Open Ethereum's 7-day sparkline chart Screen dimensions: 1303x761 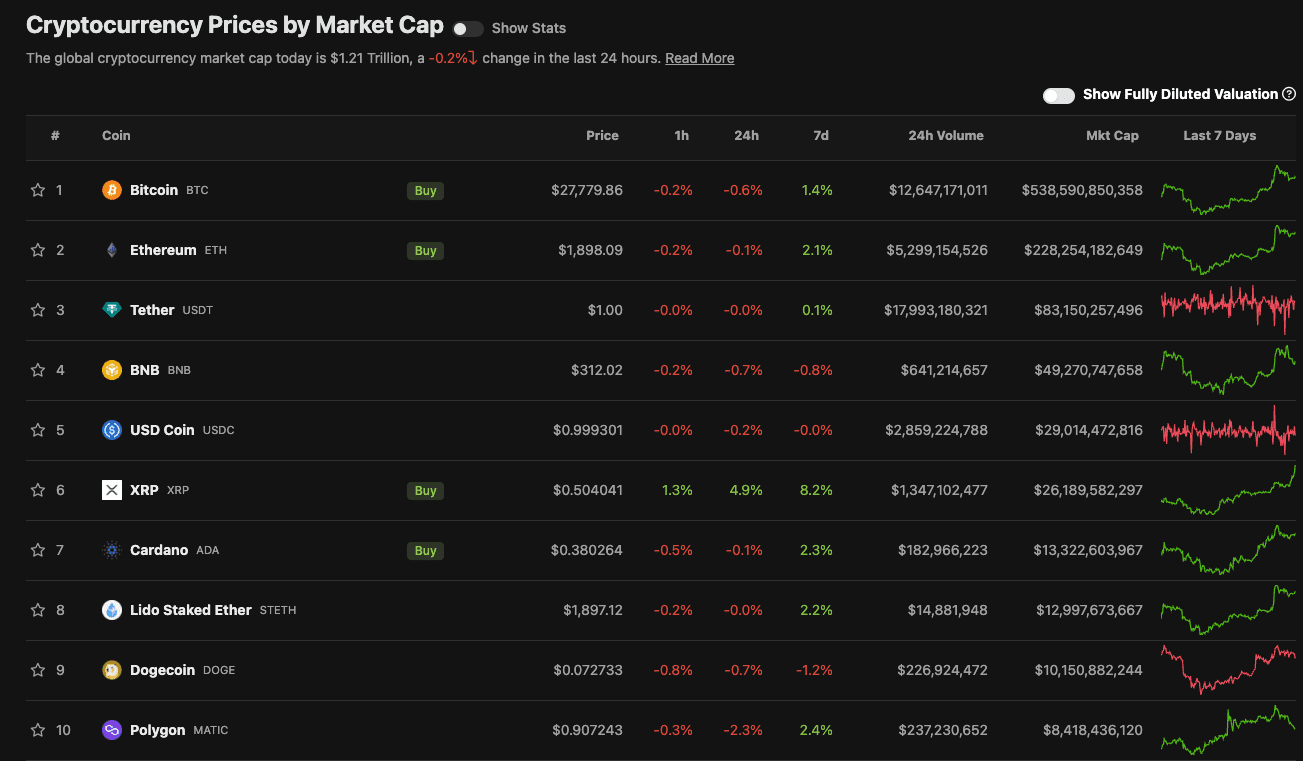click(x=1228, y=250)
